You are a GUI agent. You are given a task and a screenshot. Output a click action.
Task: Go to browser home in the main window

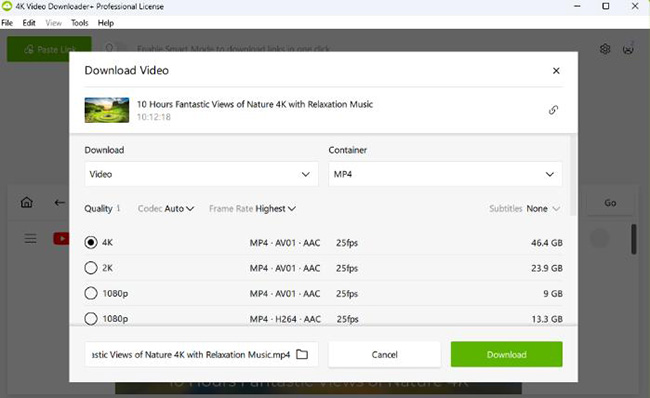[27, 202]
